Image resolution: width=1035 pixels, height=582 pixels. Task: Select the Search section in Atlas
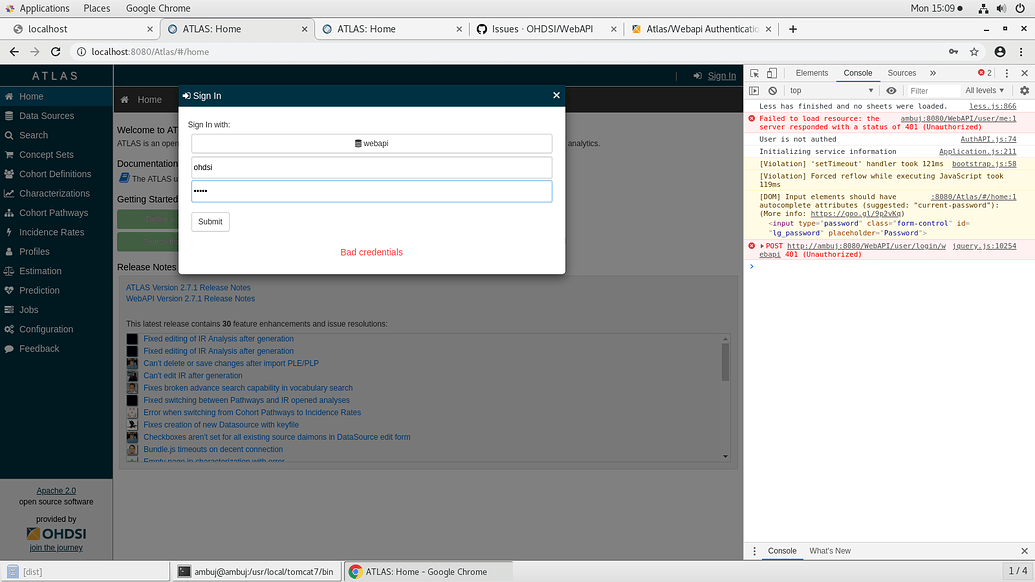(x=37, y=135)
